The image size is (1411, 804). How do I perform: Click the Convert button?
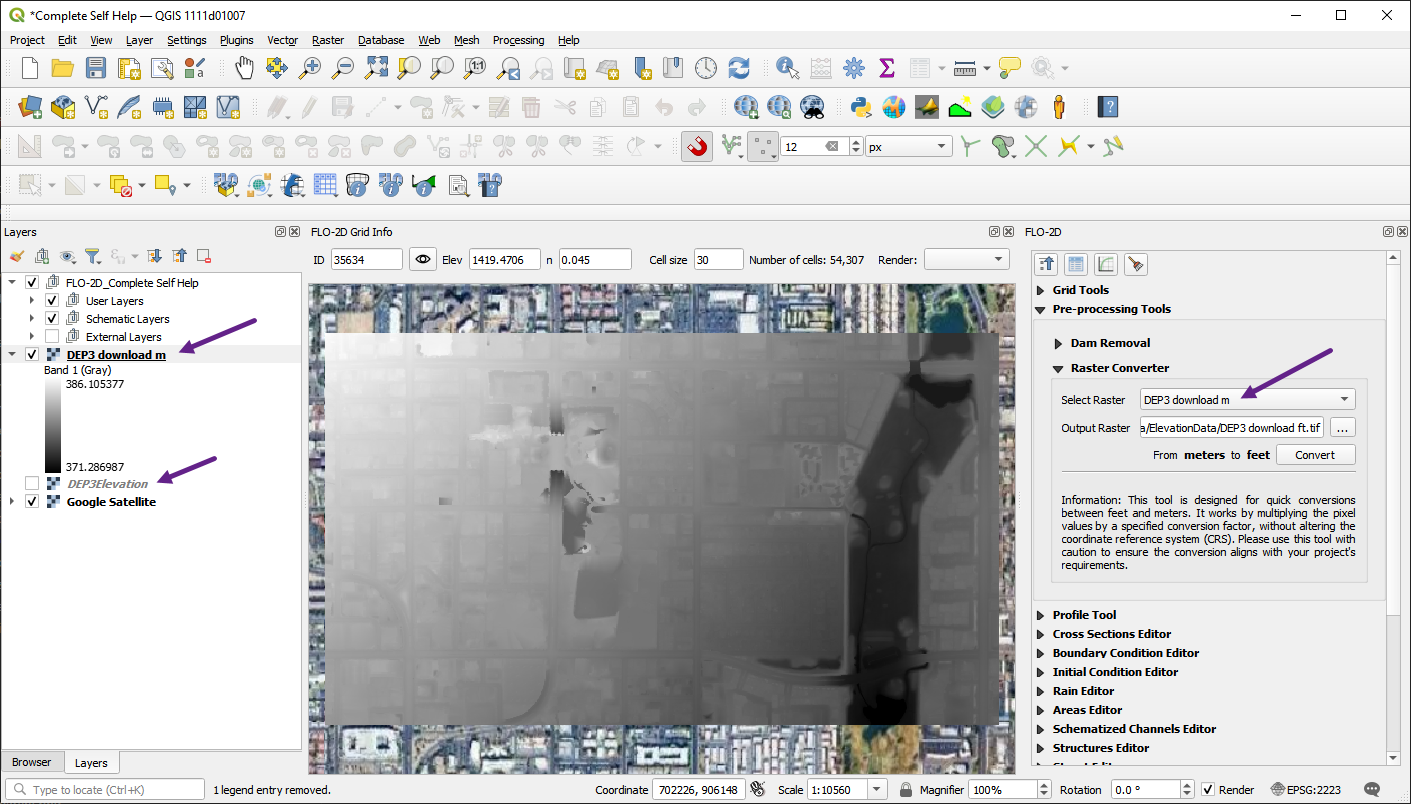[x=1315, y=455]
